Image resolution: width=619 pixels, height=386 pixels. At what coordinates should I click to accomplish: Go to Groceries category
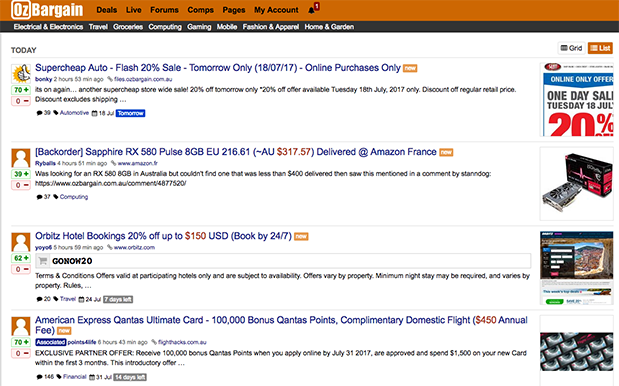click(128, 27)
